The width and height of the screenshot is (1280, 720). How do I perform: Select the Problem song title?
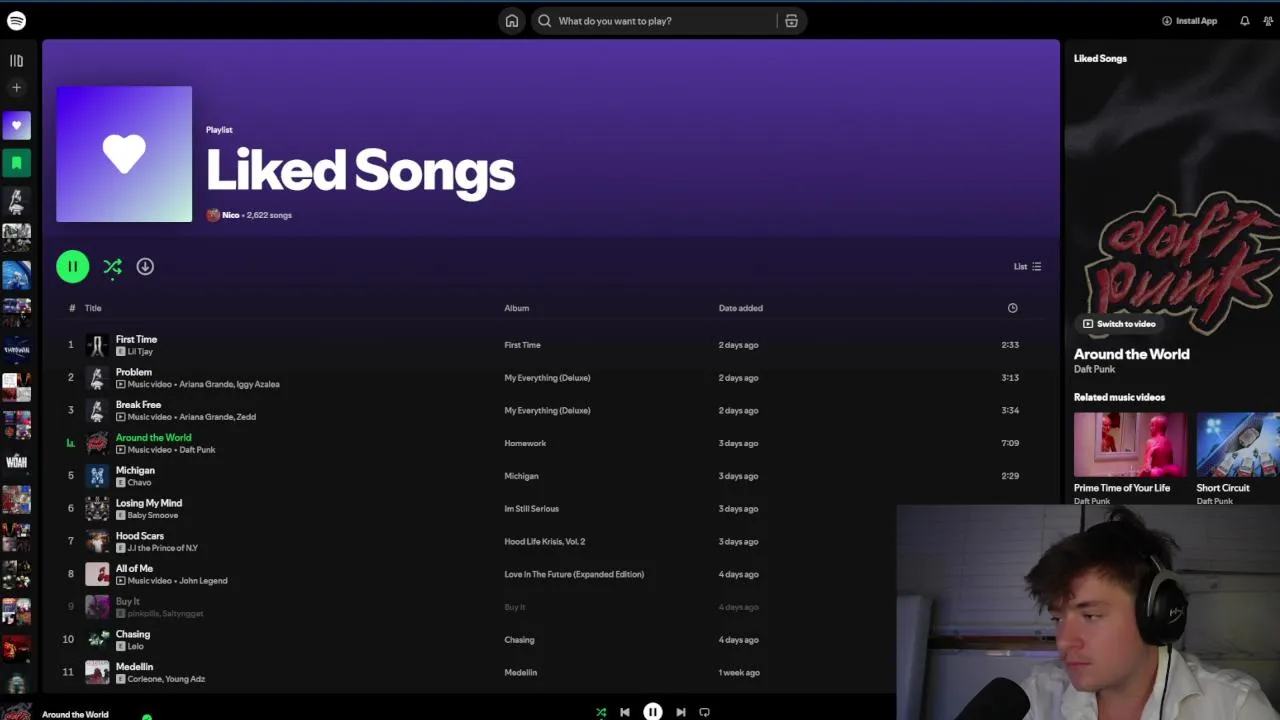coord(134,372)
